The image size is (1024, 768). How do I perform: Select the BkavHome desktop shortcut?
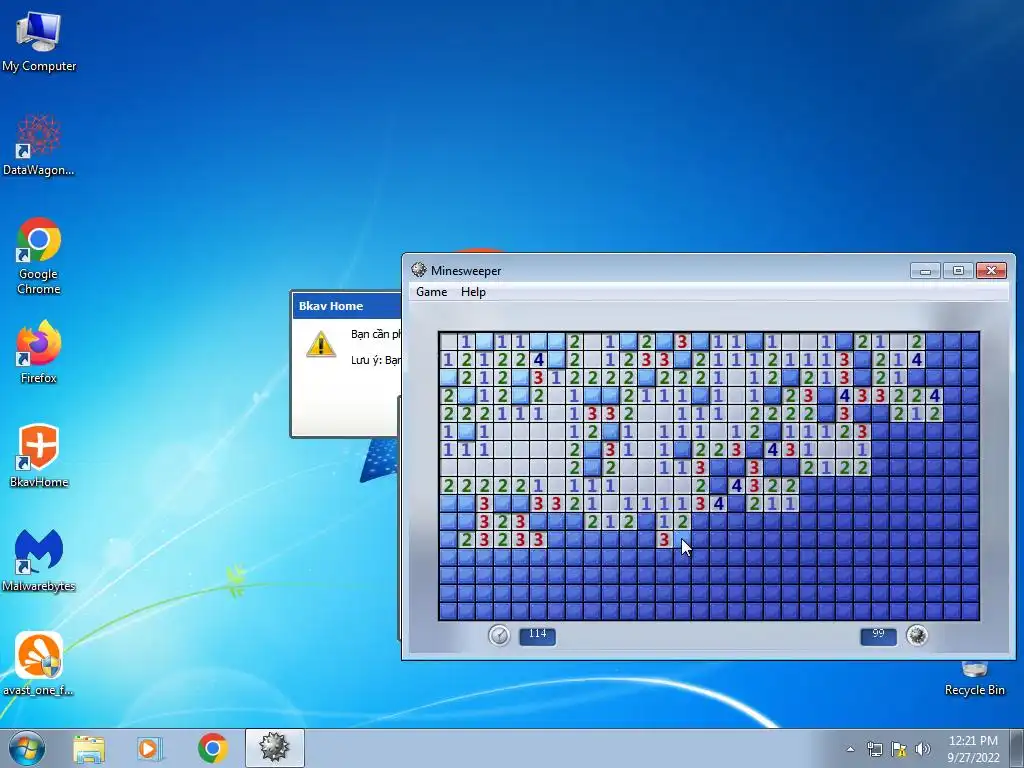pyautogui.click(x=39, y=456)
